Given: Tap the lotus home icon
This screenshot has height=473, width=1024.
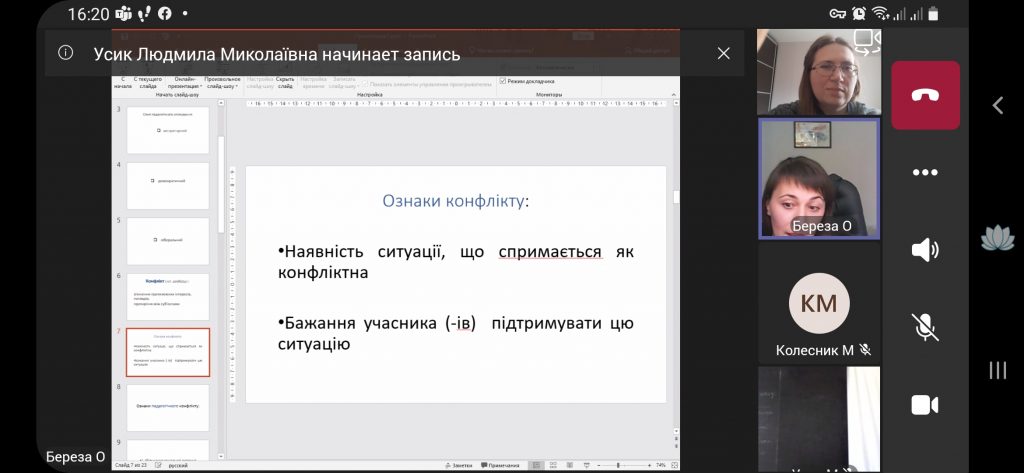Looking at the screenshot, I should click(x=997, y=238).
